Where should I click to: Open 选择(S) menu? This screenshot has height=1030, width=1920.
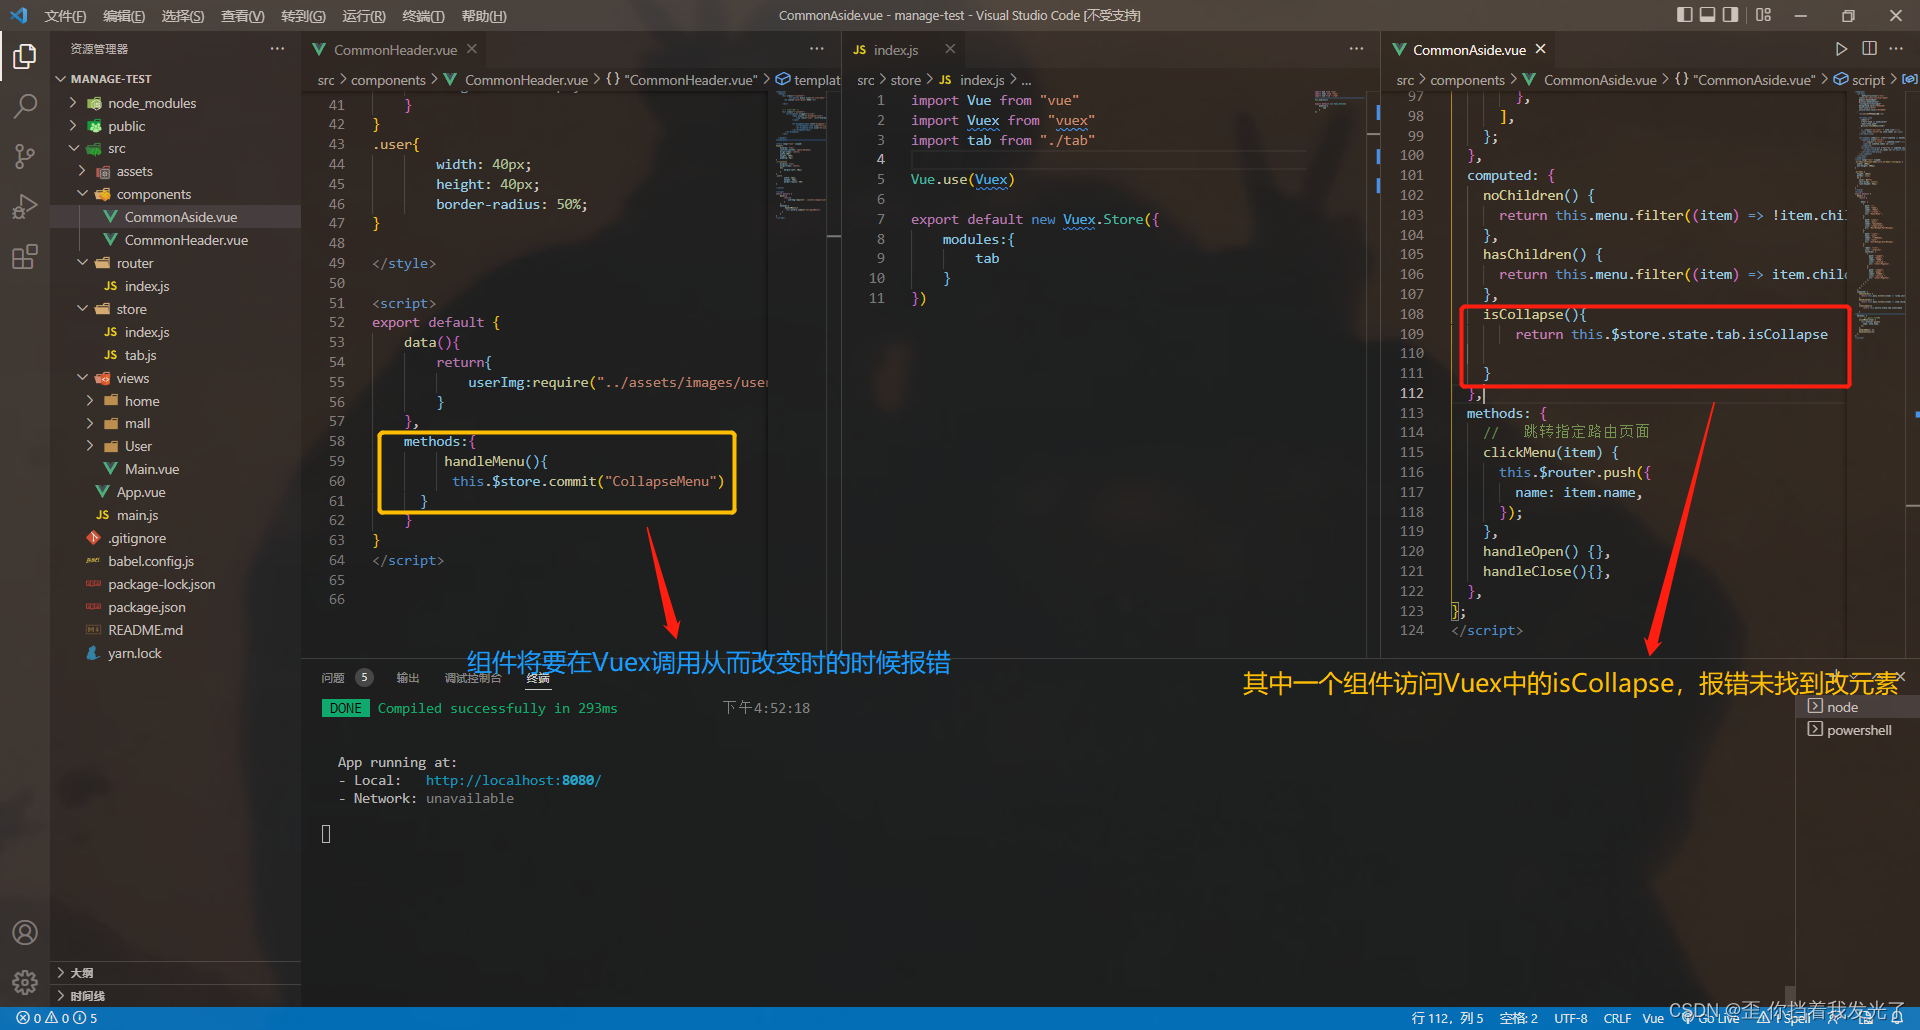(x=183, y=16)
